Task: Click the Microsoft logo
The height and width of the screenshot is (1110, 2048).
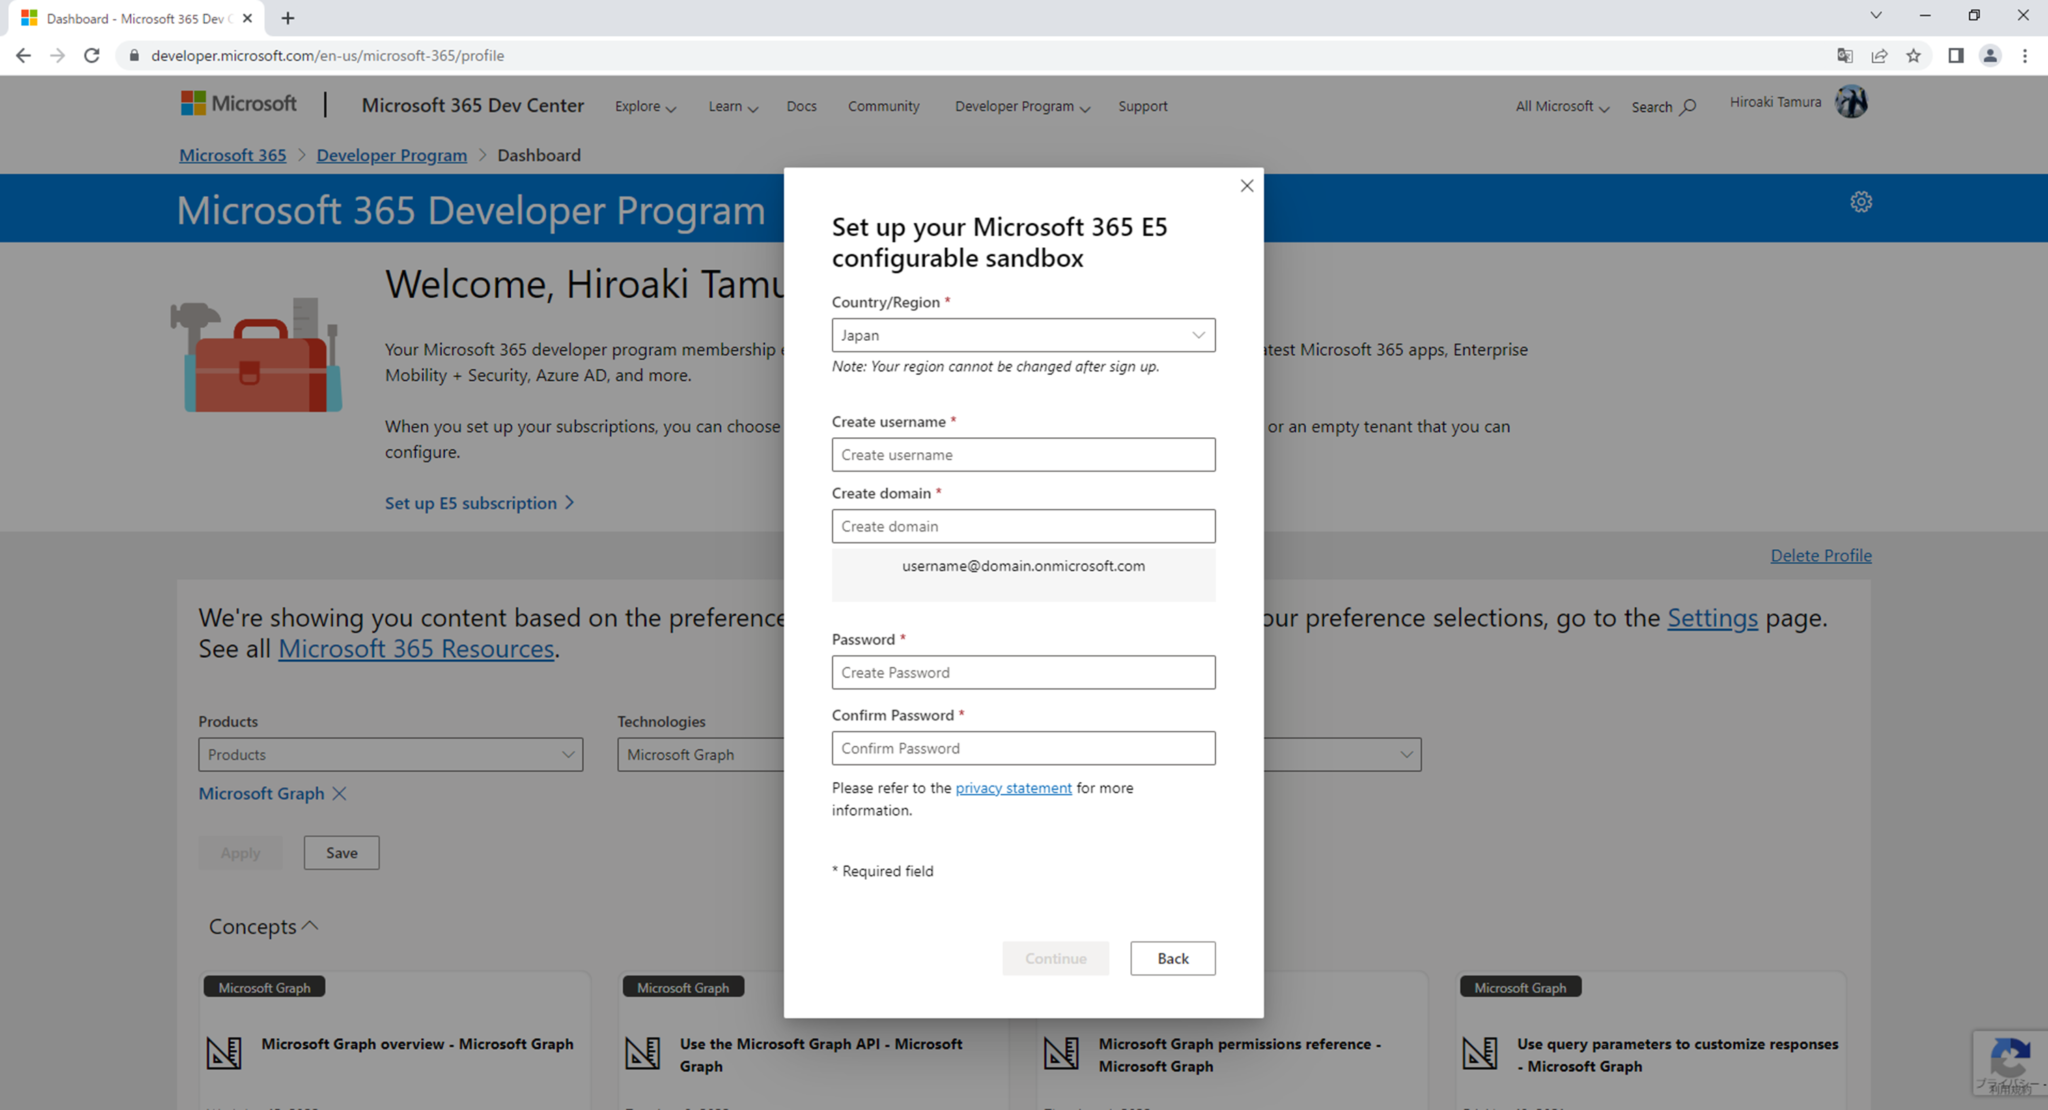Action: click(237, 103)
